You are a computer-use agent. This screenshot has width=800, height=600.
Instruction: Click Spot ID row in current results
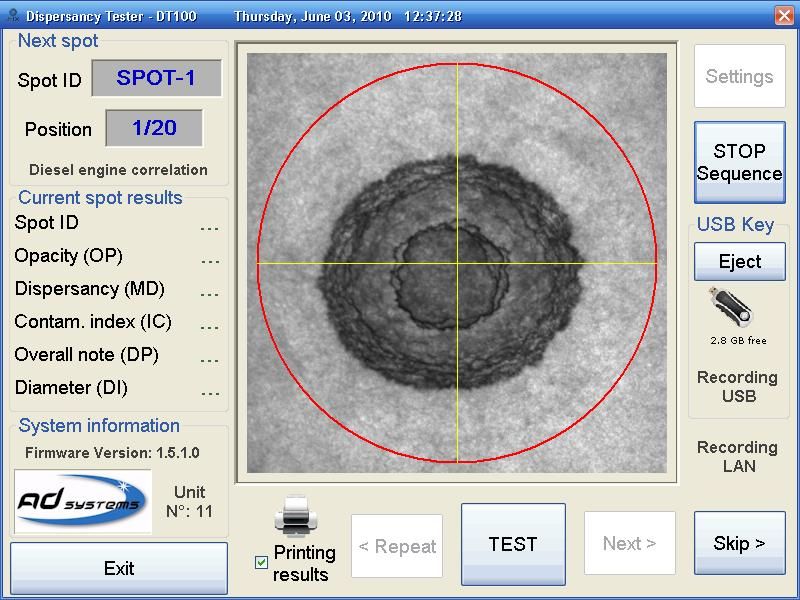(x=117, y=223)
